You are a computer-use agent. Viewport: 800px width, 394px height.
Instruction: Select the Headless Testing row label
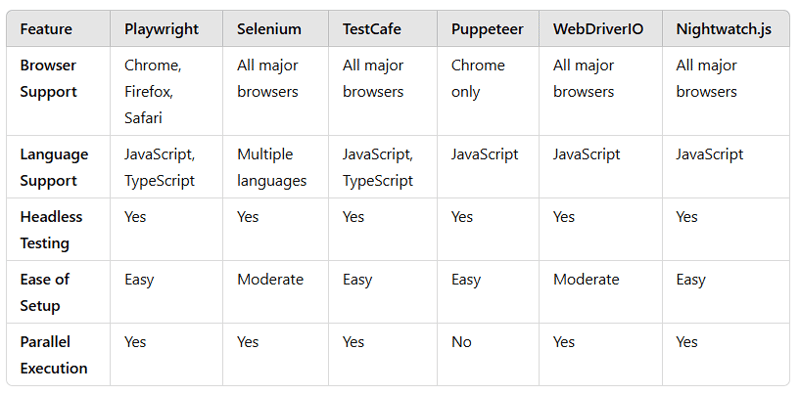(x=51, y=230)
